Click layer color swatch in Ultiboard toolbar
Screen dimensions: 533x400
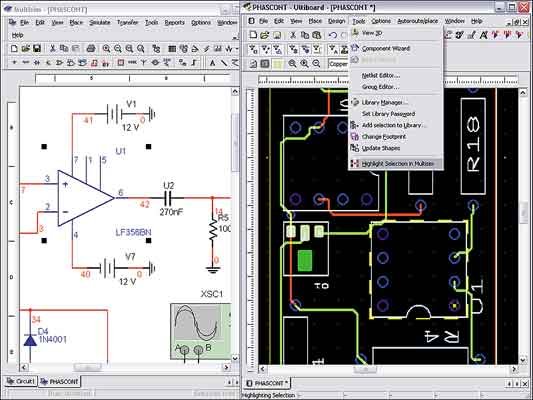click(x=278, y=64)
